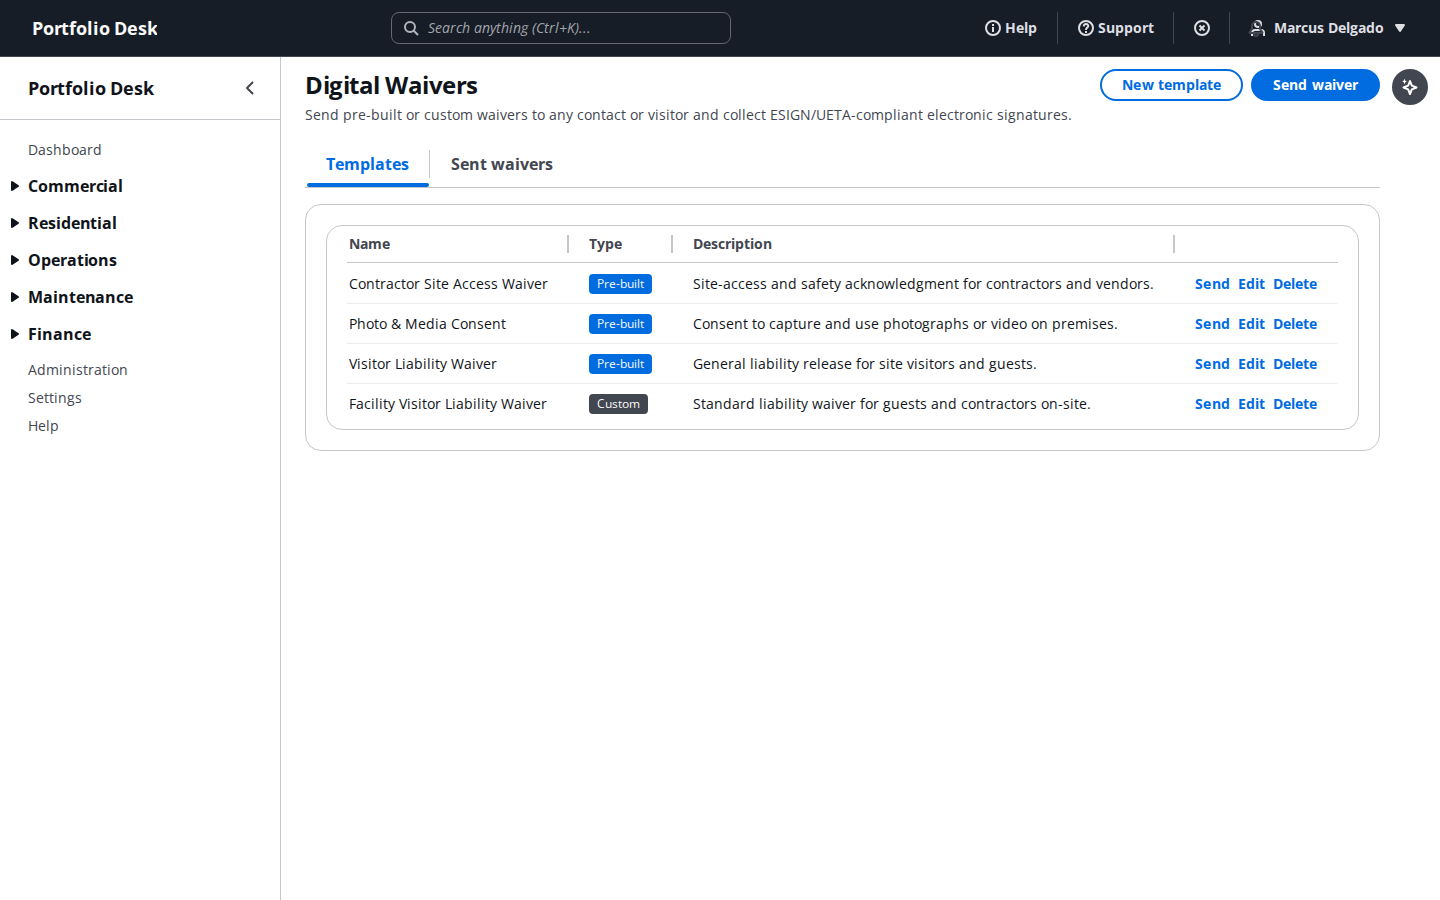The width and height of the screenshot is (1440, 900).
Task: Click the Contractor Site Access Waiver name
Action: coord(448,284)
